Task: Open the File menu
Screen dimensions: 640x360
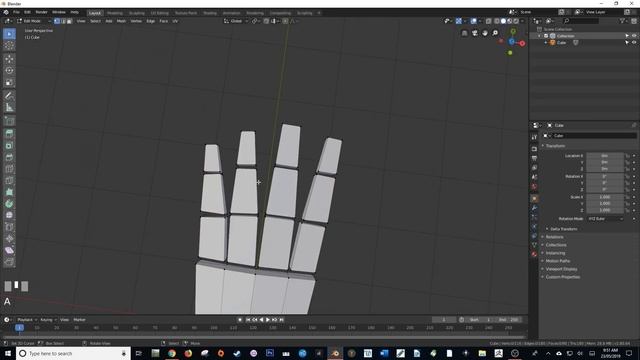Action: coord(16,12)
